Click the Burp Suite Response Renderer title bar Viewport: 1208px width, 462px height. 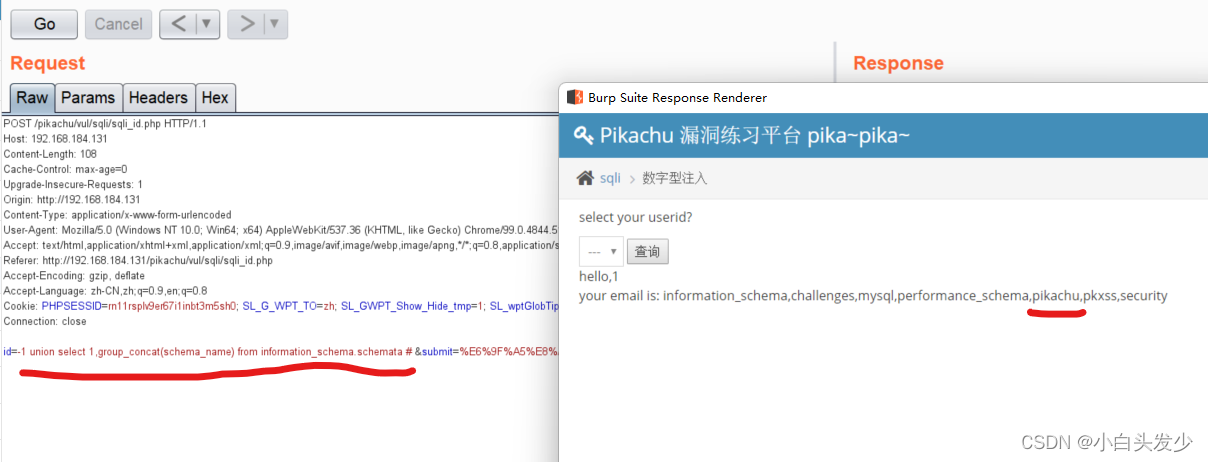[883, 97]
